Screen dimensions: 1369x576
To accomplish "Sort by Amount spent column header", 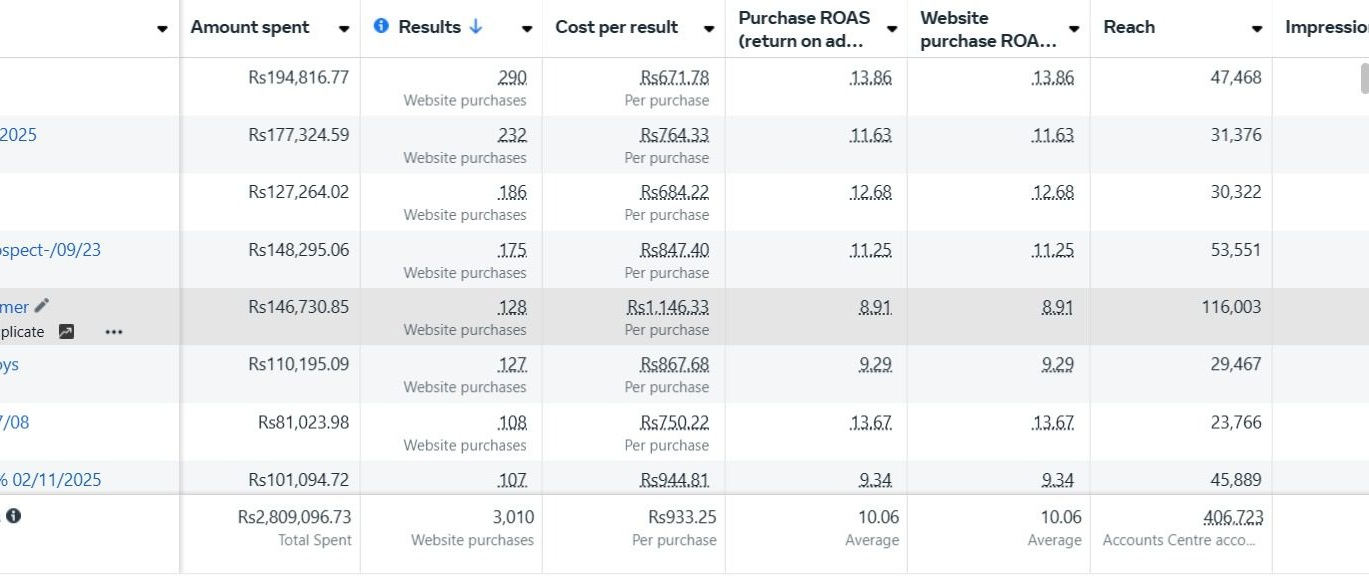I will click(250, 27).
